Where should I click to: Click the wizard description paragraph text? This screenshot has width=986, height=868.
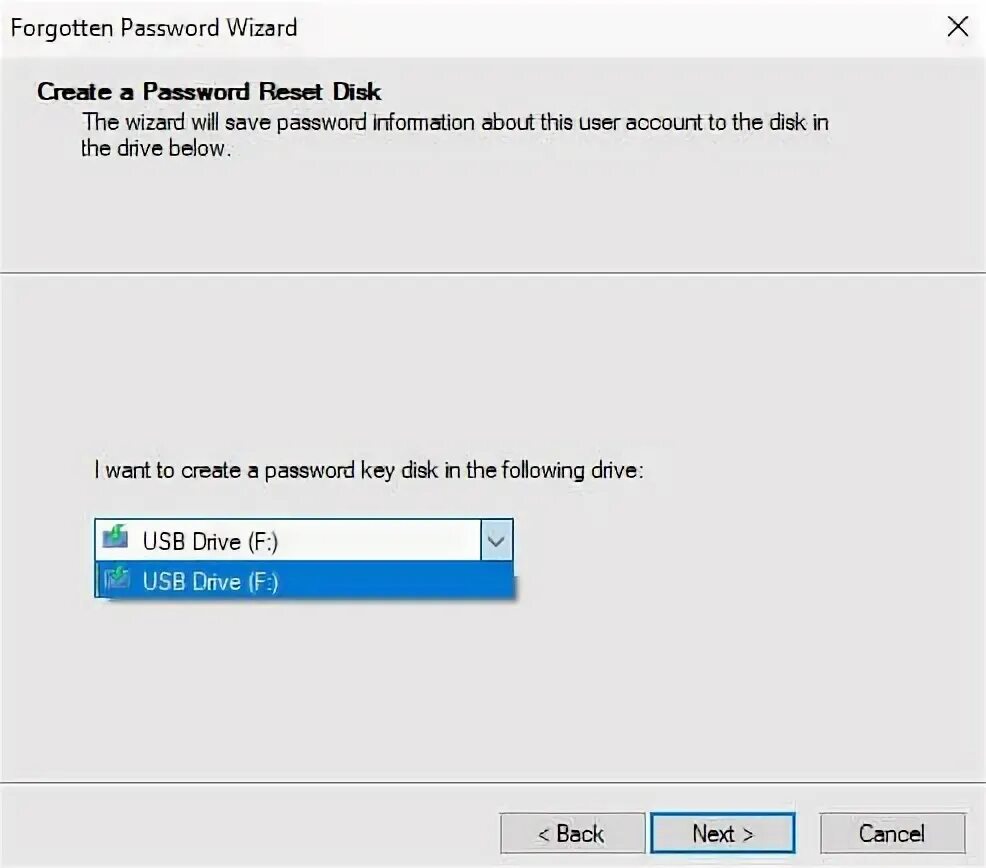click(x=455, y=135)
